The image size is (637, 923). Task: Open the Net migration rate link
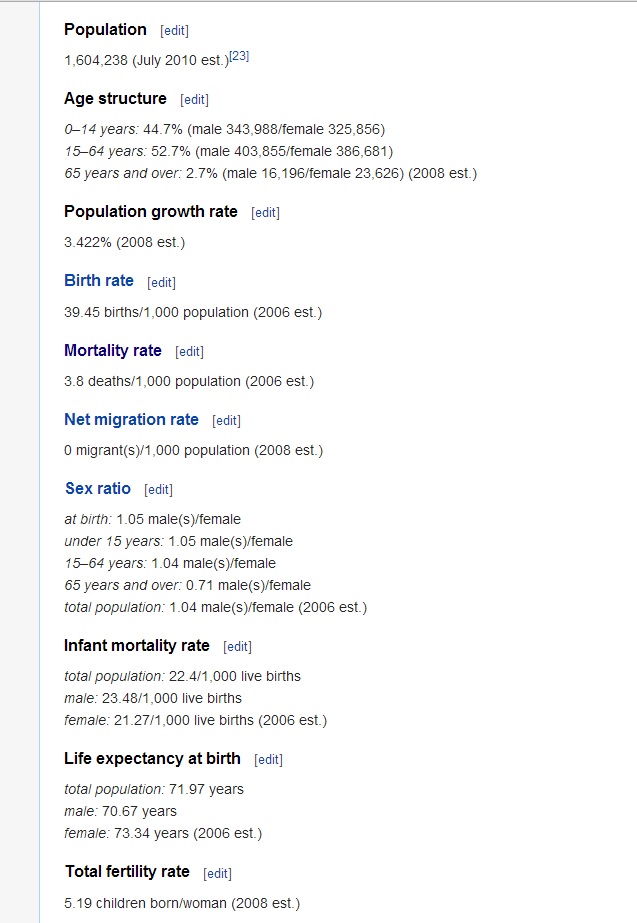(x=131, y=419)
